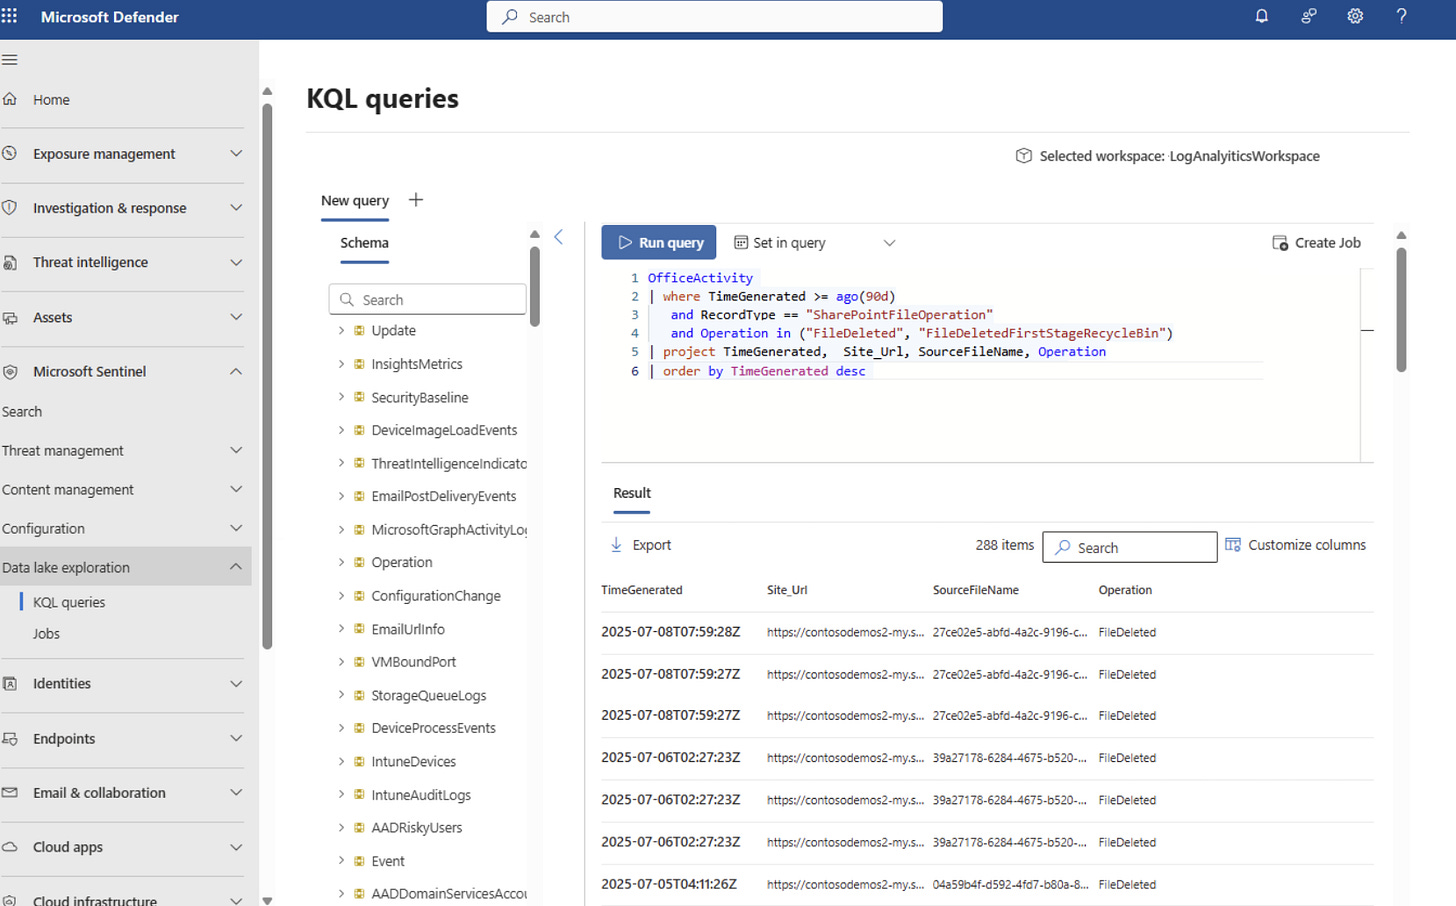
Task: Toggle the hamburger navigation menu
Action: coord(10,60)
